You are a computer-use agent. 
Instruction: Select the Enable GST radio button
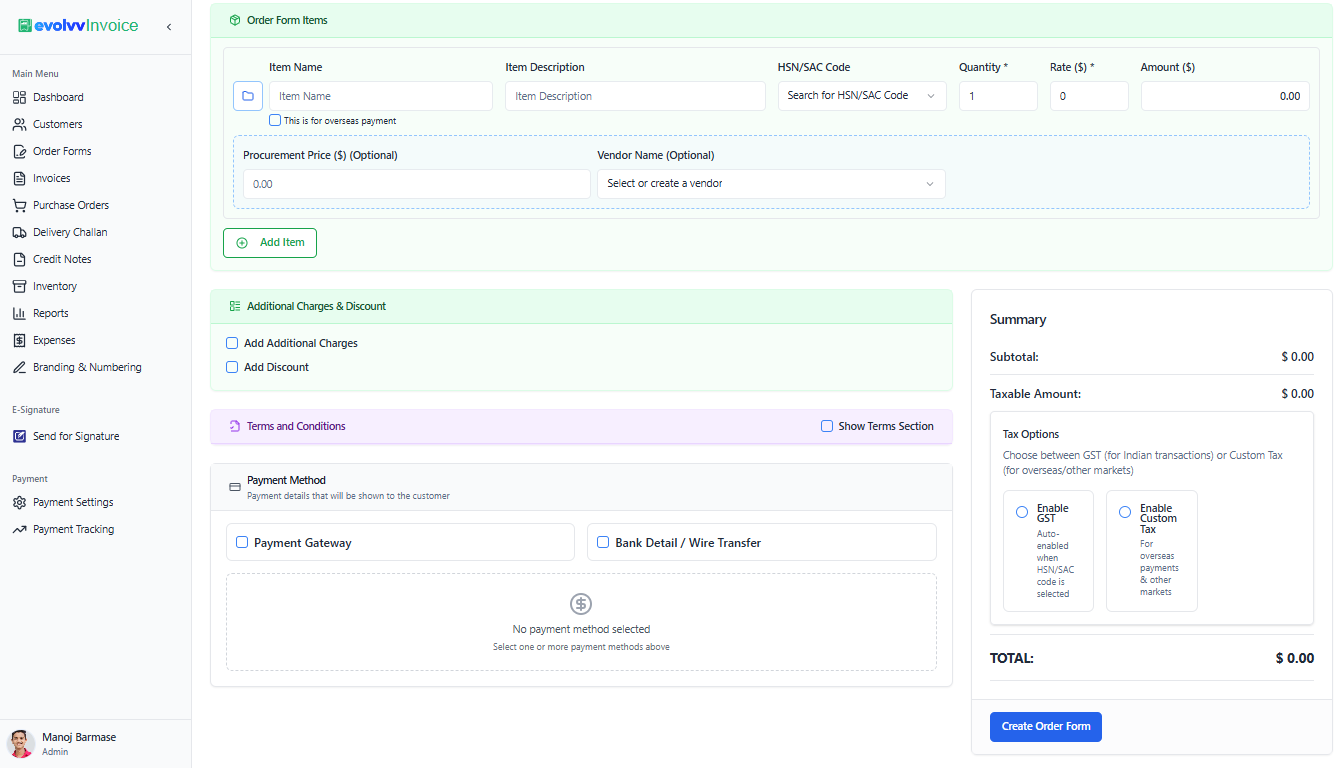coord(1022,512)
